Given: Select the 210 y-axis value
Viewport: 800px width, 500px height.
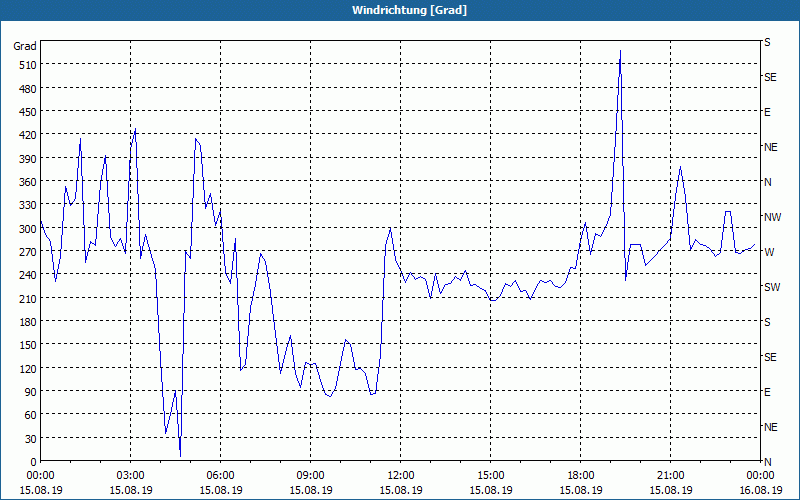Looking at the screenshot, I should coord(28,298).
